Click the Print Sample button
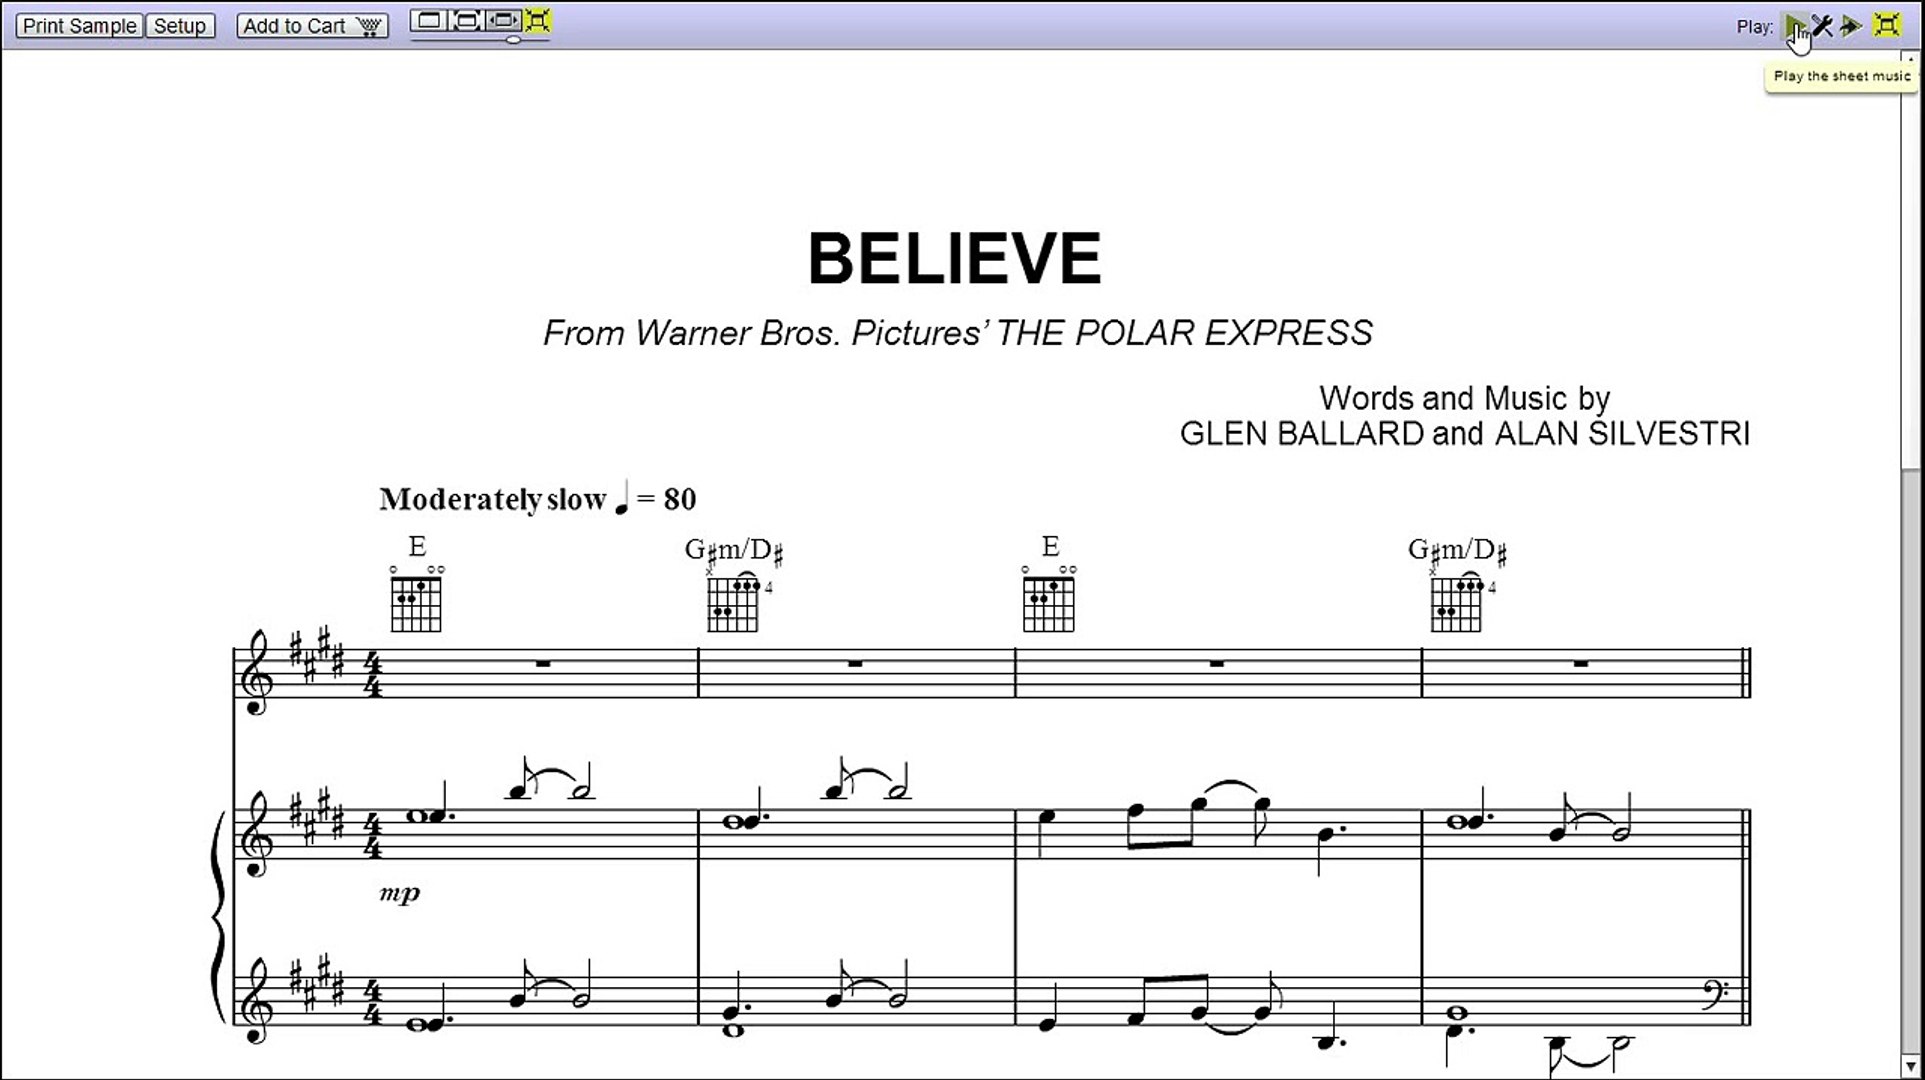The height and width of the screenshot is (1080, 1925). [x=79, y=26]
